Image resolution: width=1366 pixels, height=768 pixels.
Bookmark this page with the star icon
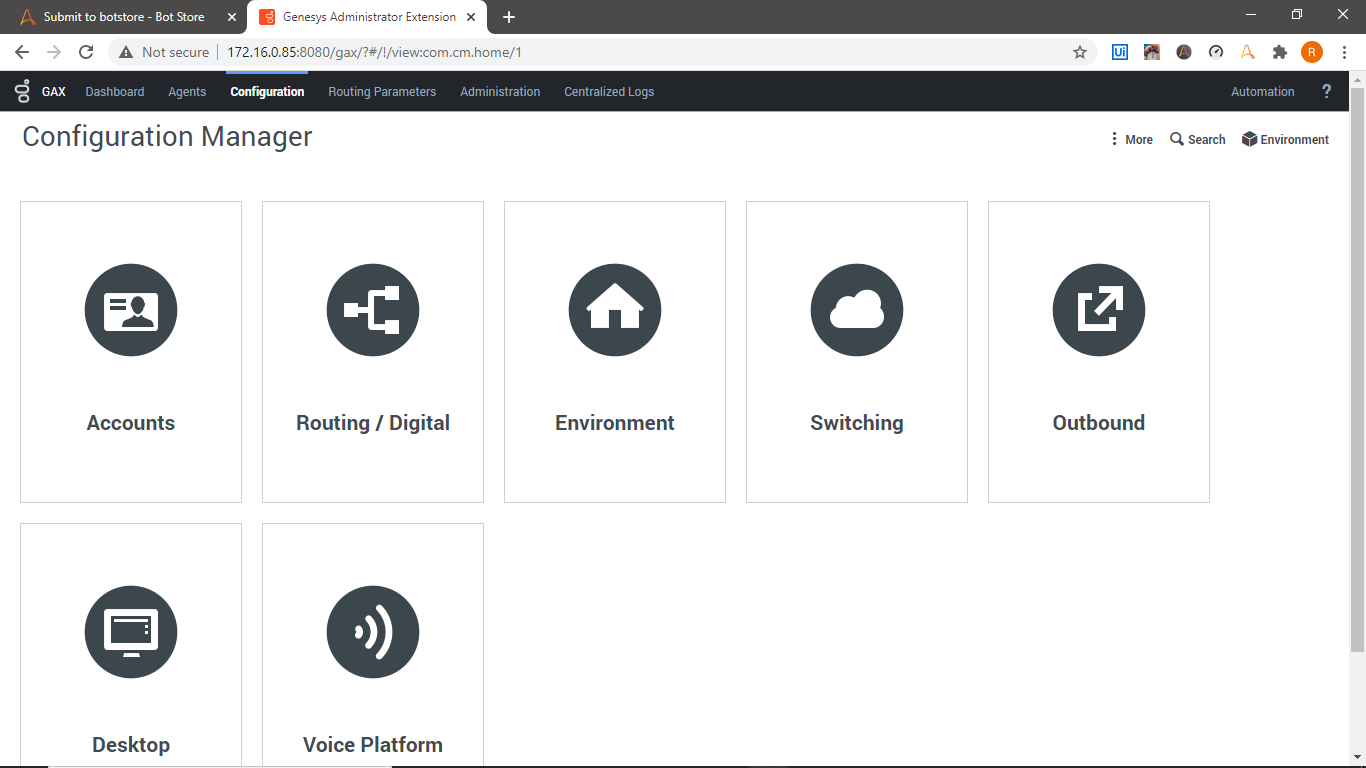coord(1080,52)
